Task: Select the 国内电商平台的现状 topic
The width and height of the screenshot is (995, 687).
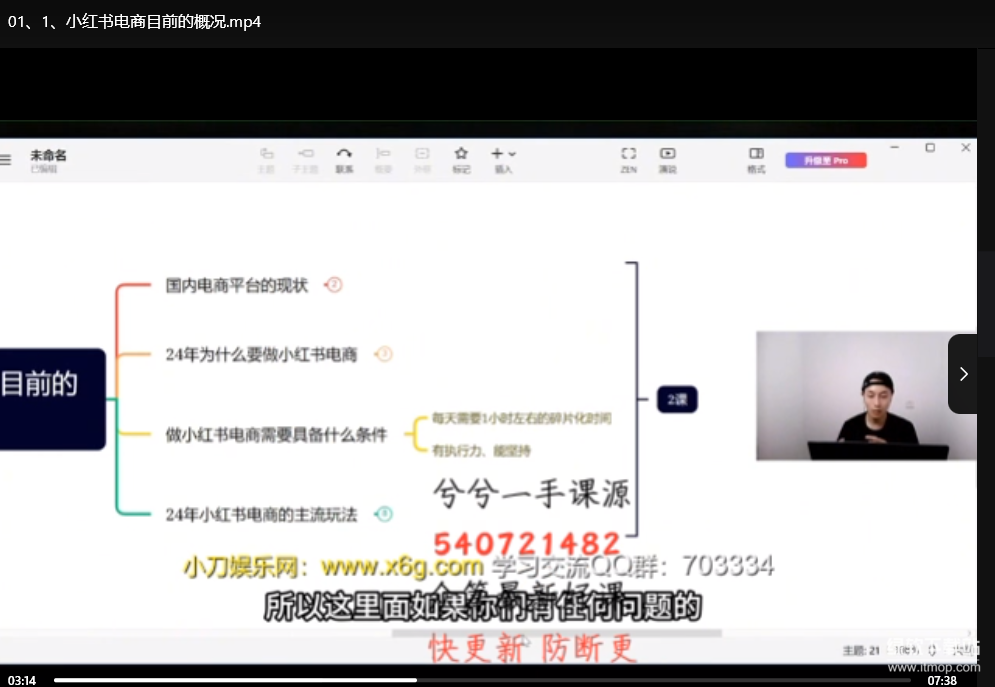Action: (x=237, y=285)
